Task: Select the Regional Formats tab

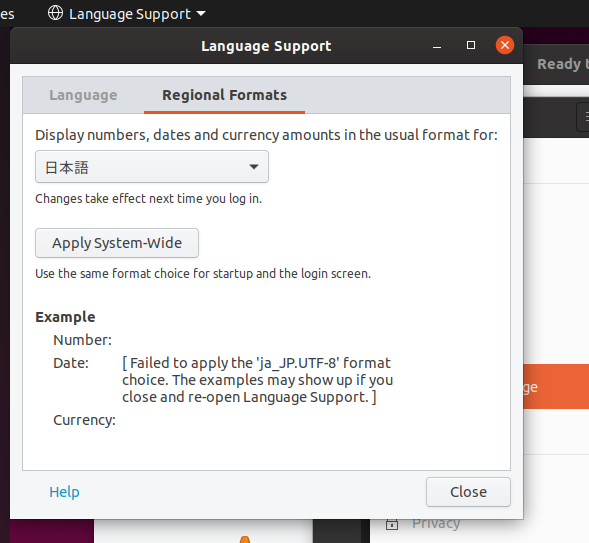Action: pos(224,95)
